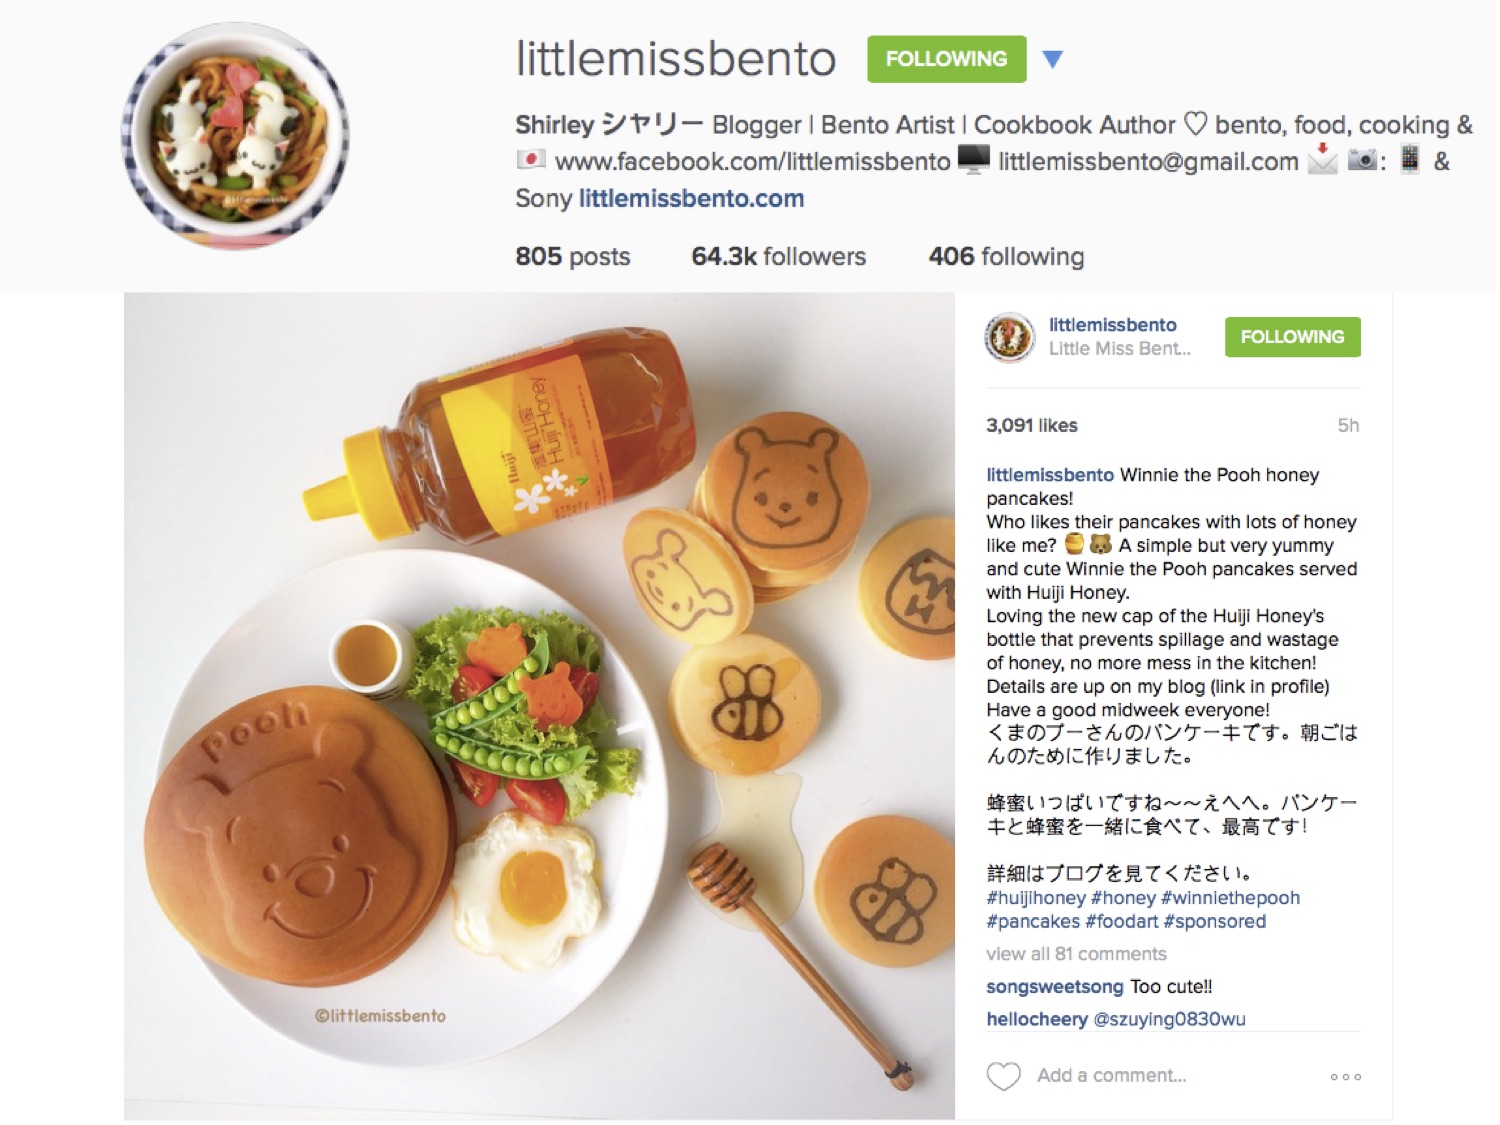Click the camera emoji in the bio
This screenshot has width=1500, height=1125.
(x=1362, y=160)
